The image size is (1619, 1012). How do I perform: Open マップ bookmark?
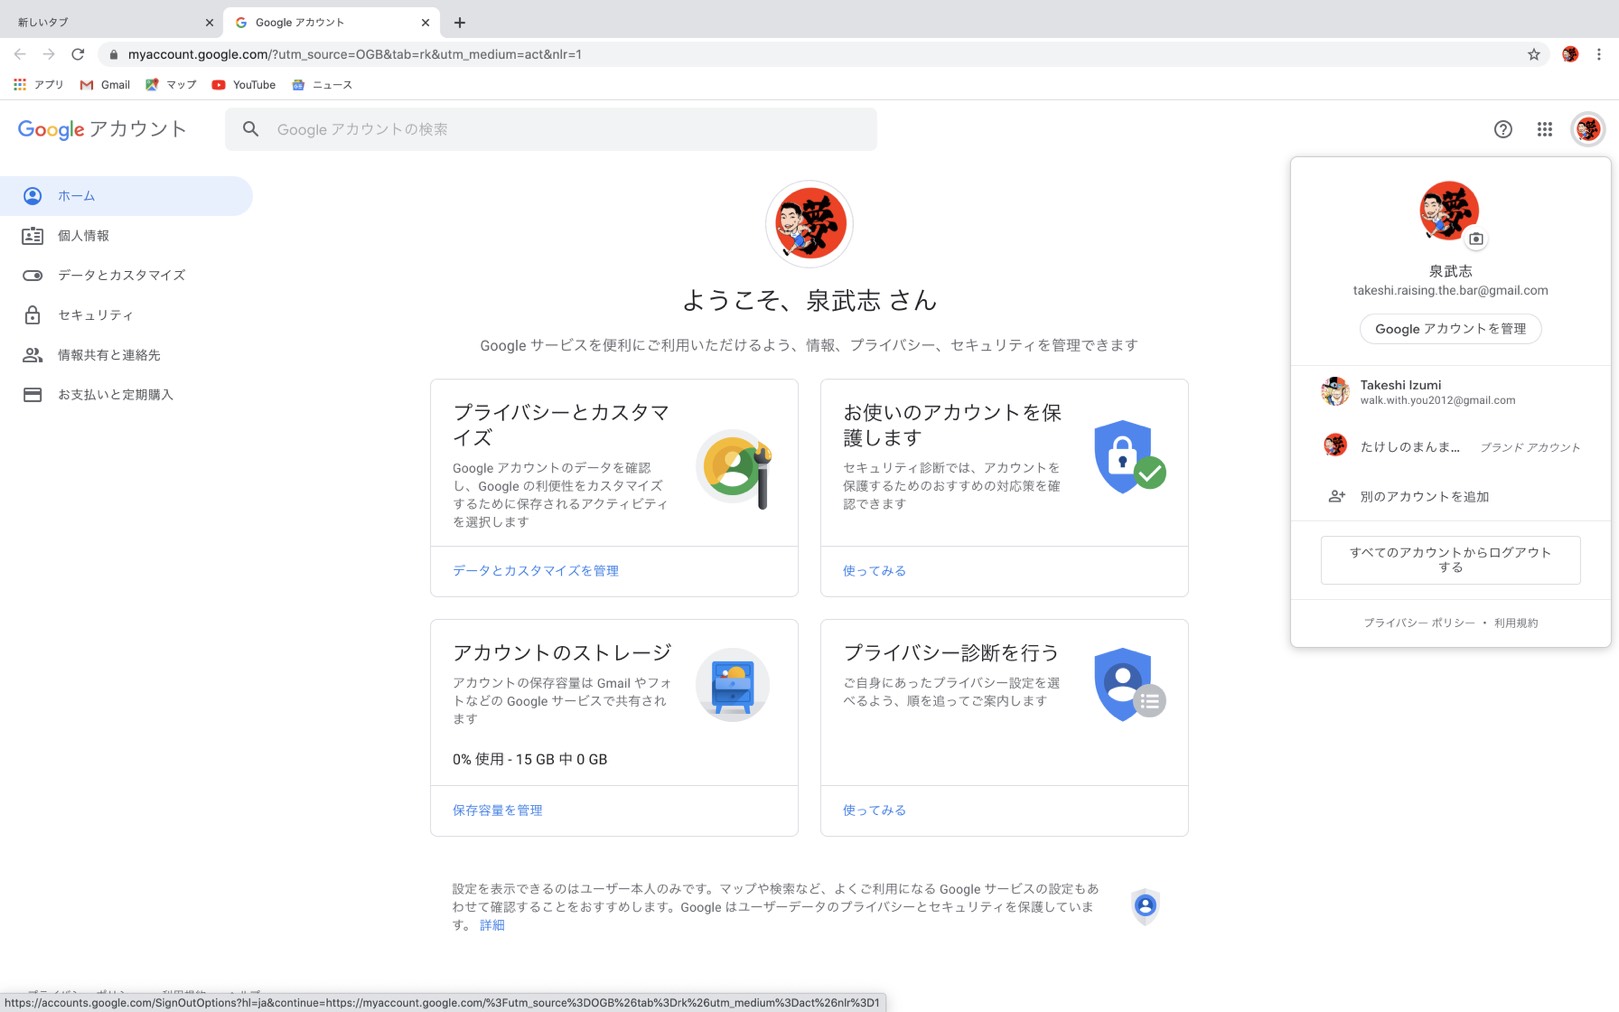point(171,85)
